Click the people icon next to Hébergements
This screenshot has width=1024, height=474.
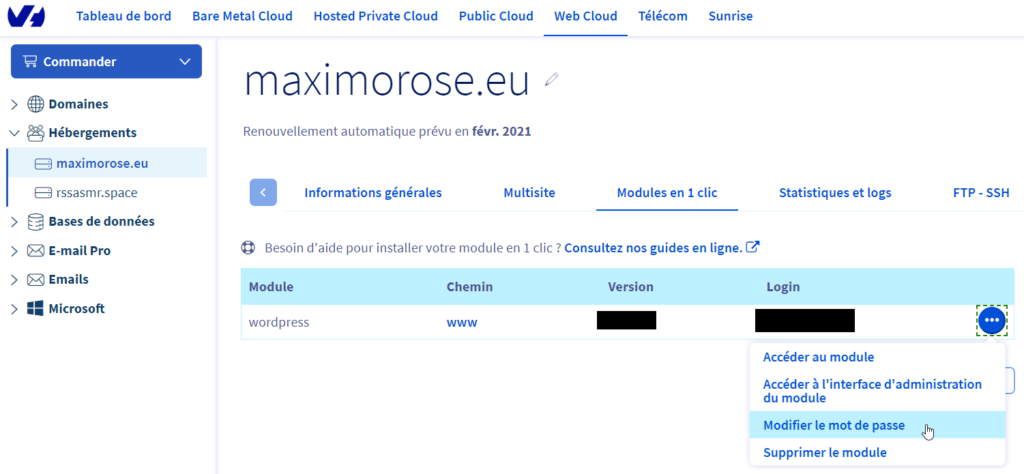[35, 133]
